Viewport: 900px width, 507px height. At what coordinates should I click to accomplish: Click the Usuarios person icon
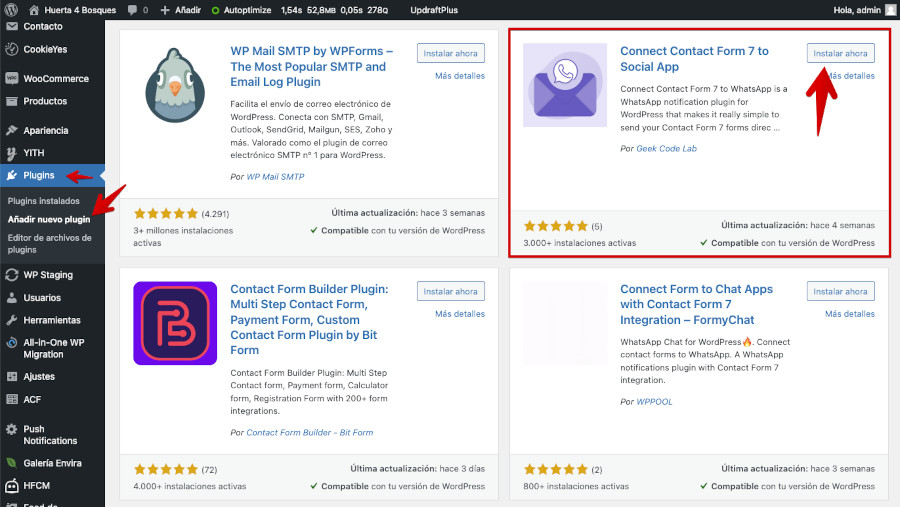[11, 297]
